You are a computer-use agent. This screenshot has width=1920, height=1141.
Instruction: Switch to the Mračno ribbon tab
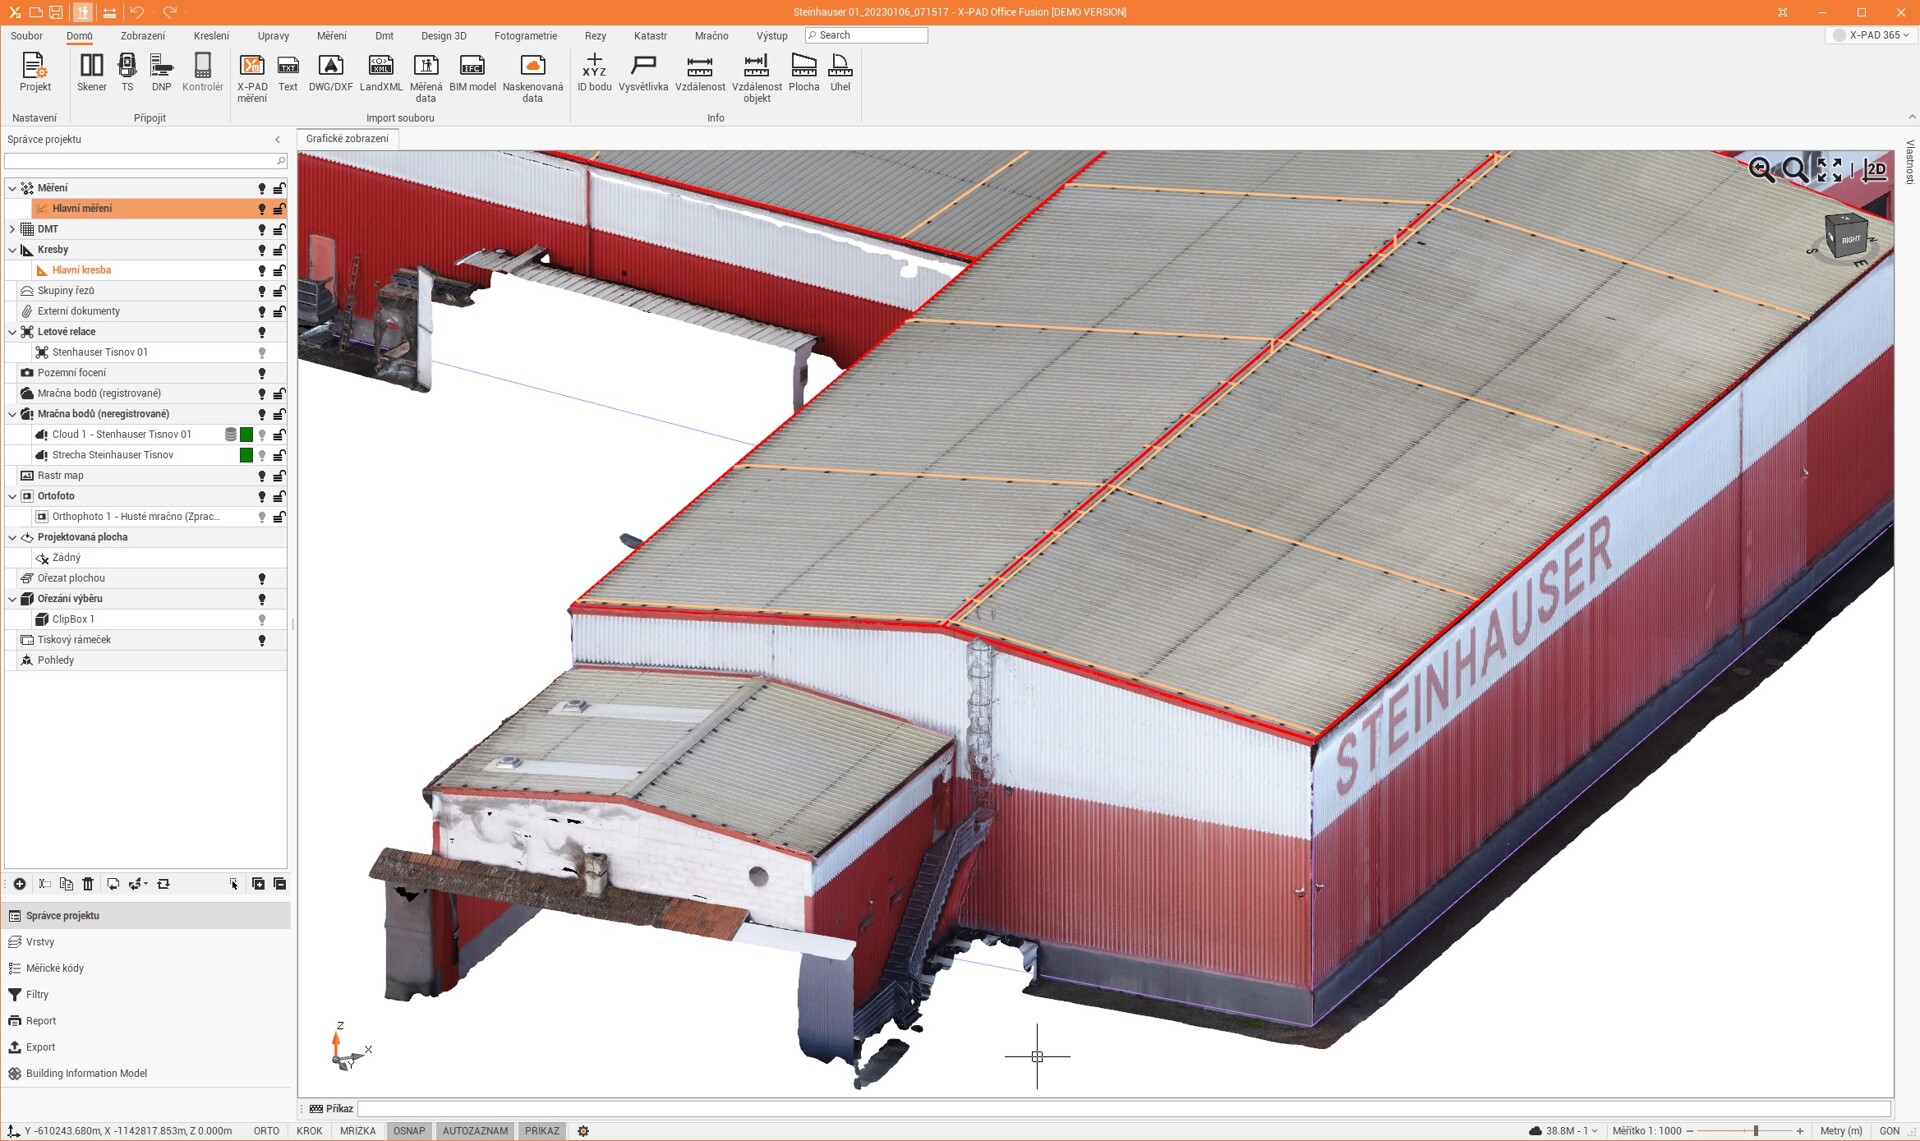point(711,36)
